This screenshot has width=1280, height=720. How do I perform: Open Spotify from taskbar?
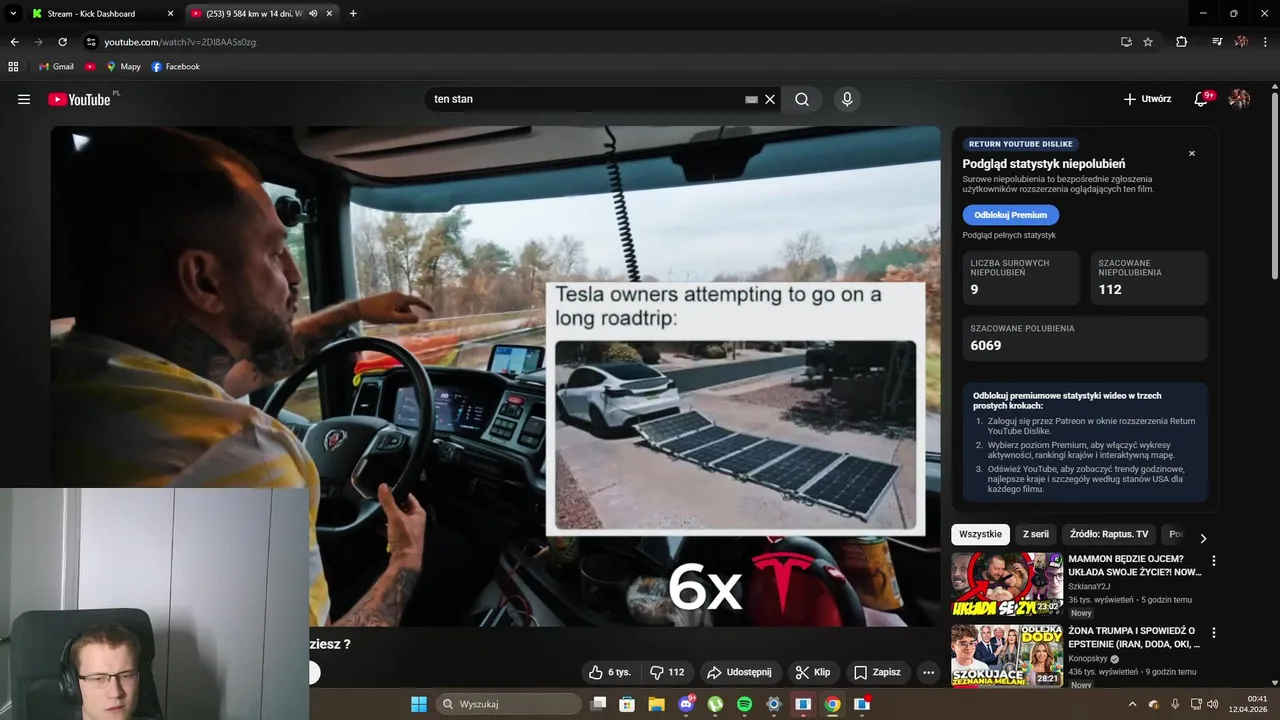click(x=744, y=704)
